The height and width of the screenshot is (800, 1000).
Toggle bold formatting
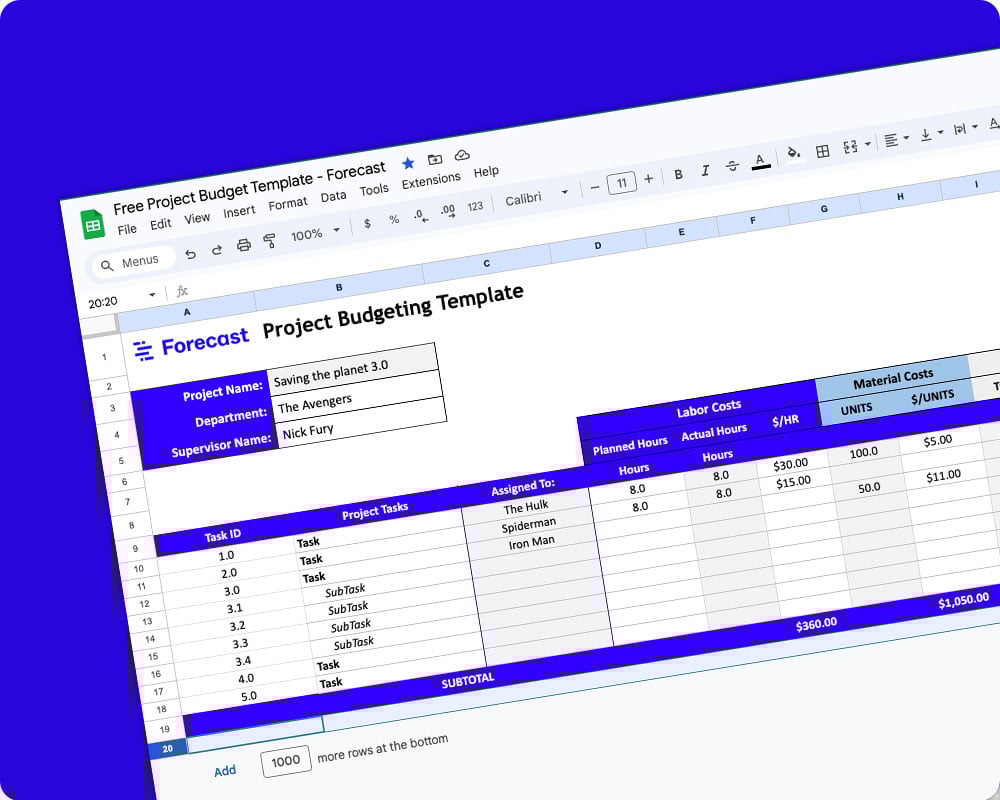point(679,174)
